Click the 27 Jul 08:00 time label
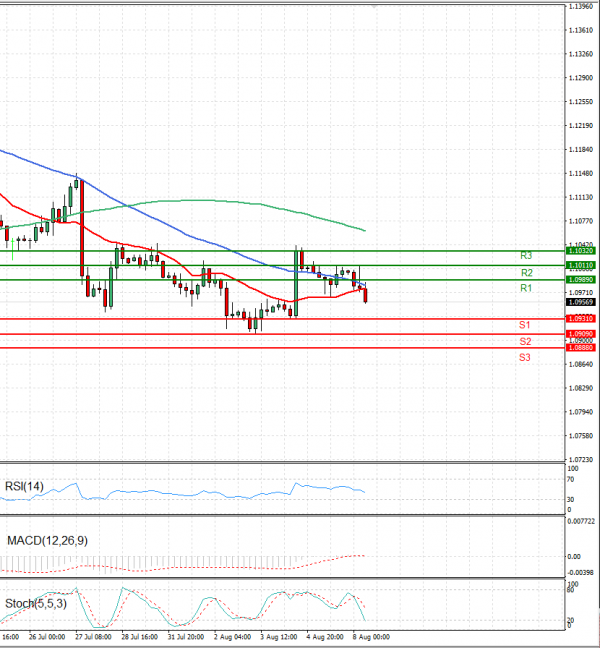600x648 pixels. pyautogui.click(x=93, y=637)
